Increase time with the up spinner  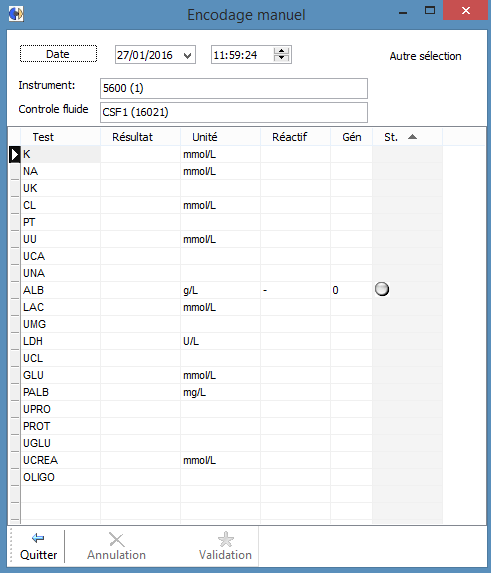click(281, 51)
